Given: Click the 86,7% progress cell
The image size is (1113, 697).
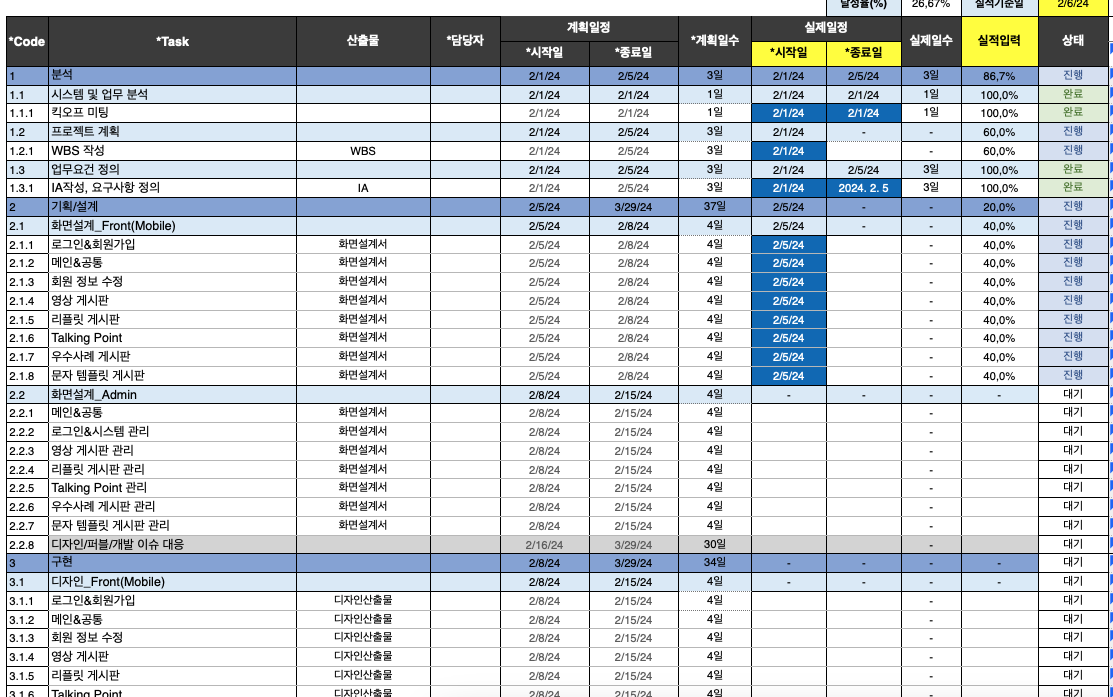Looking at the screenshot, I should (x=999, y=76).
